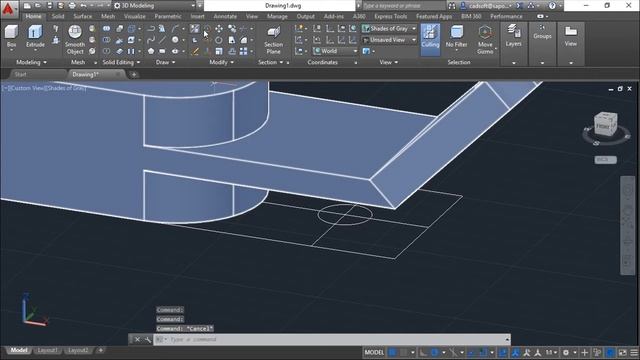Add a new layout with plus button

[x=100, y=350]
